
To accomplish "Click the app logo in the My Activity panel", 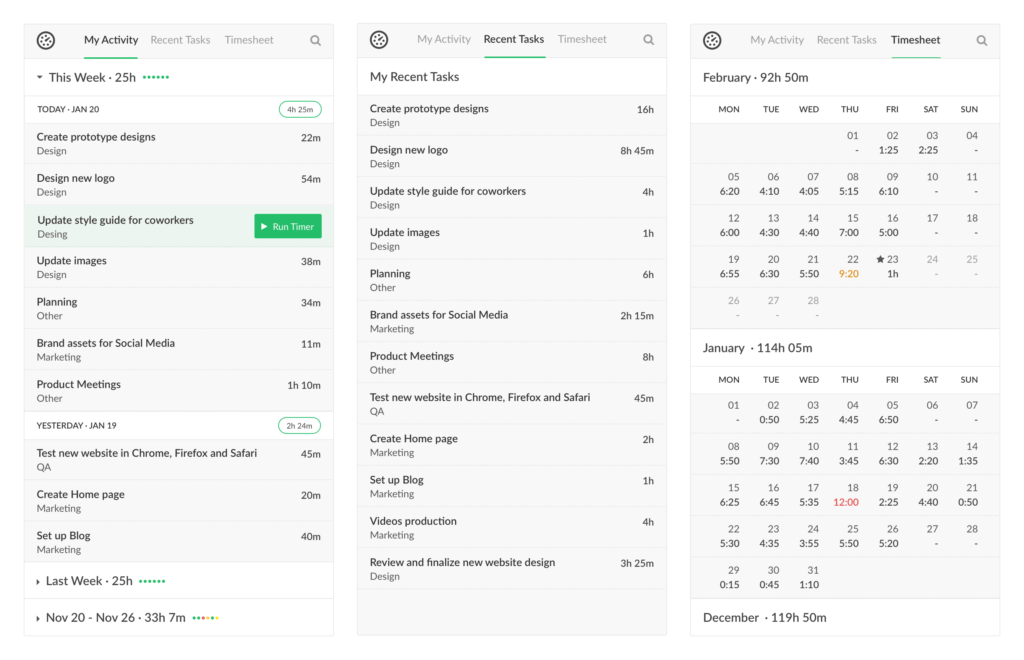I will click(46, 40).
